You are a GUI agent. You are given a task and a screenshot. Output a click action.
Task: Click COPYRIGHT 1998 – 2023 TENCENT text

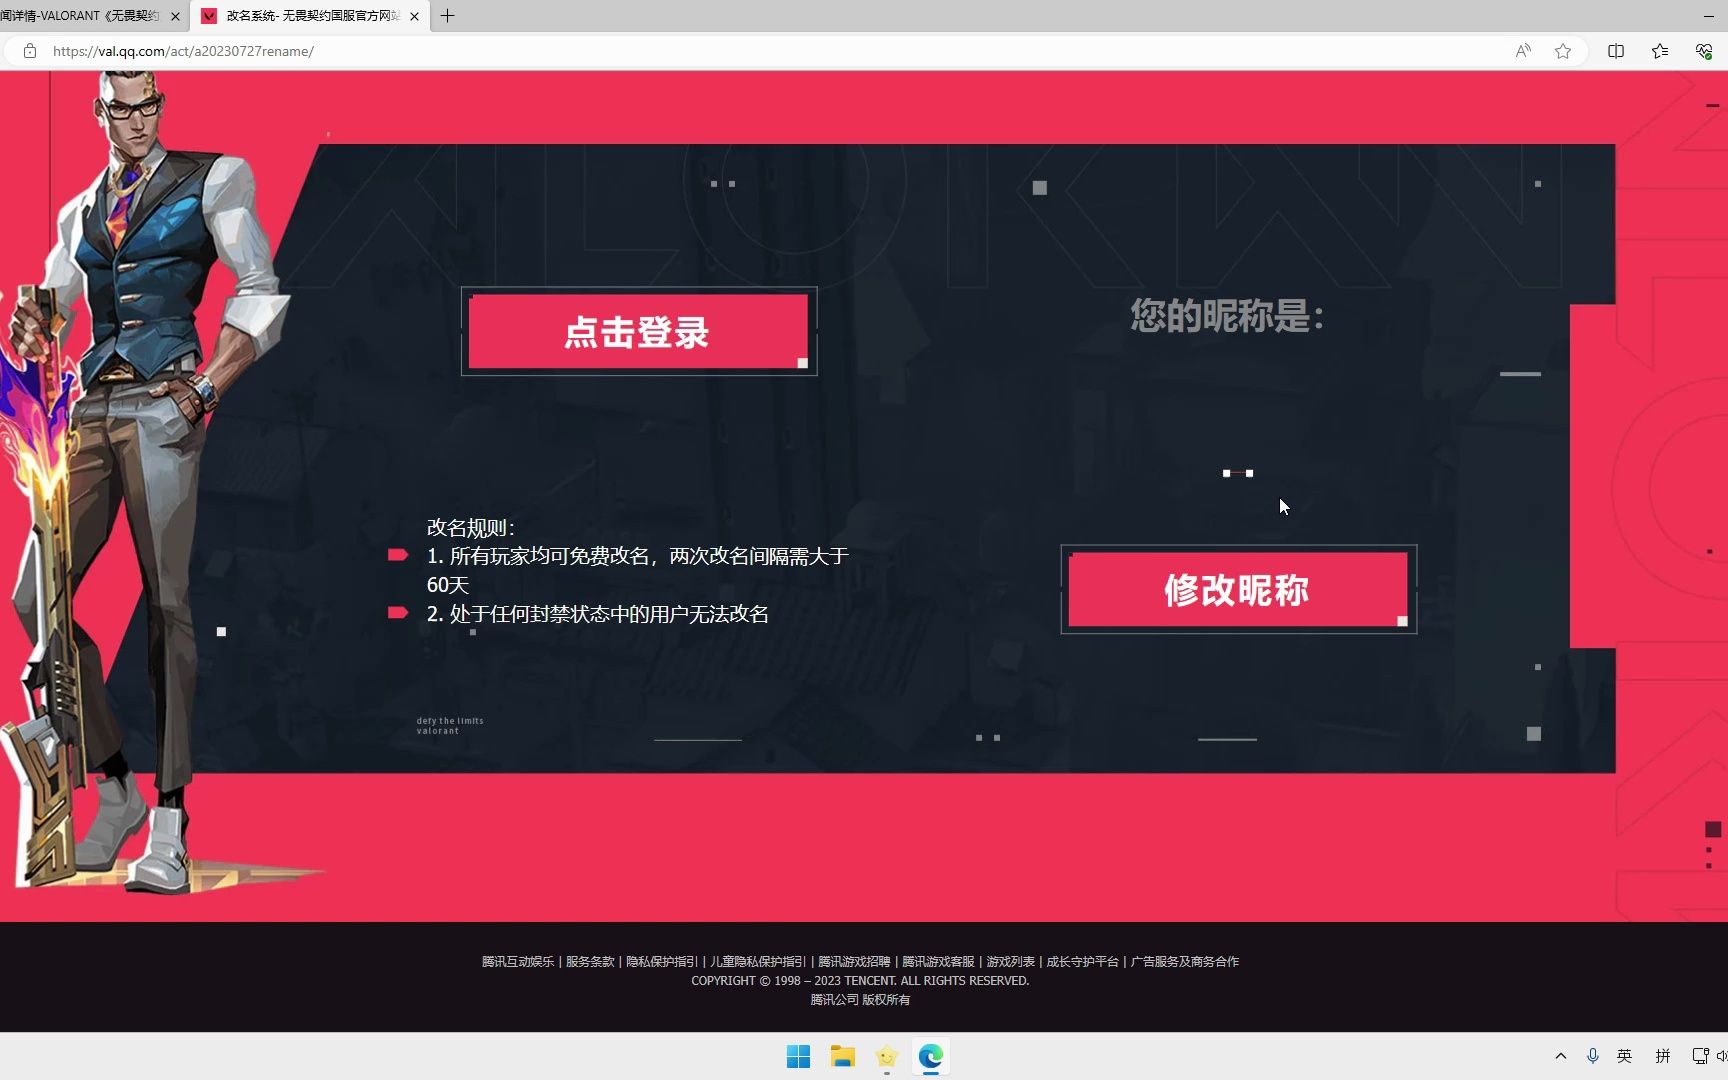(x=860, y=980)
